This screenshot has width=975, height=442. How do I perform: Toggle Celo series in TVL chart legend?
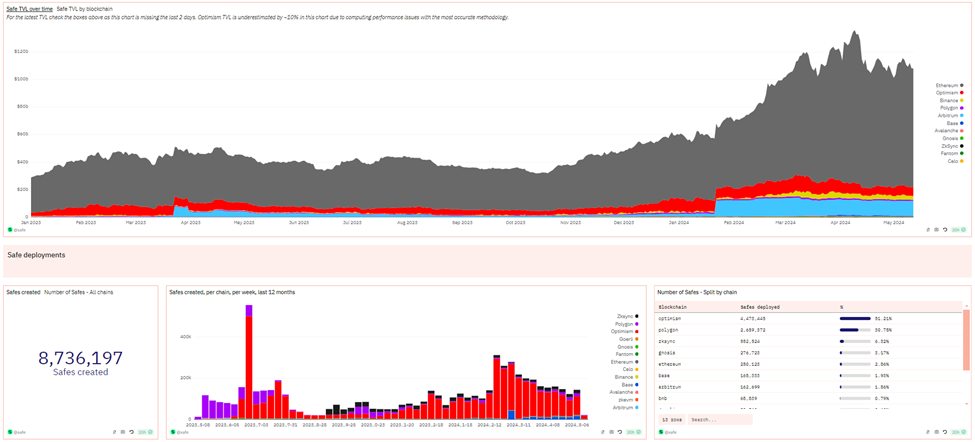pos(957,161)
